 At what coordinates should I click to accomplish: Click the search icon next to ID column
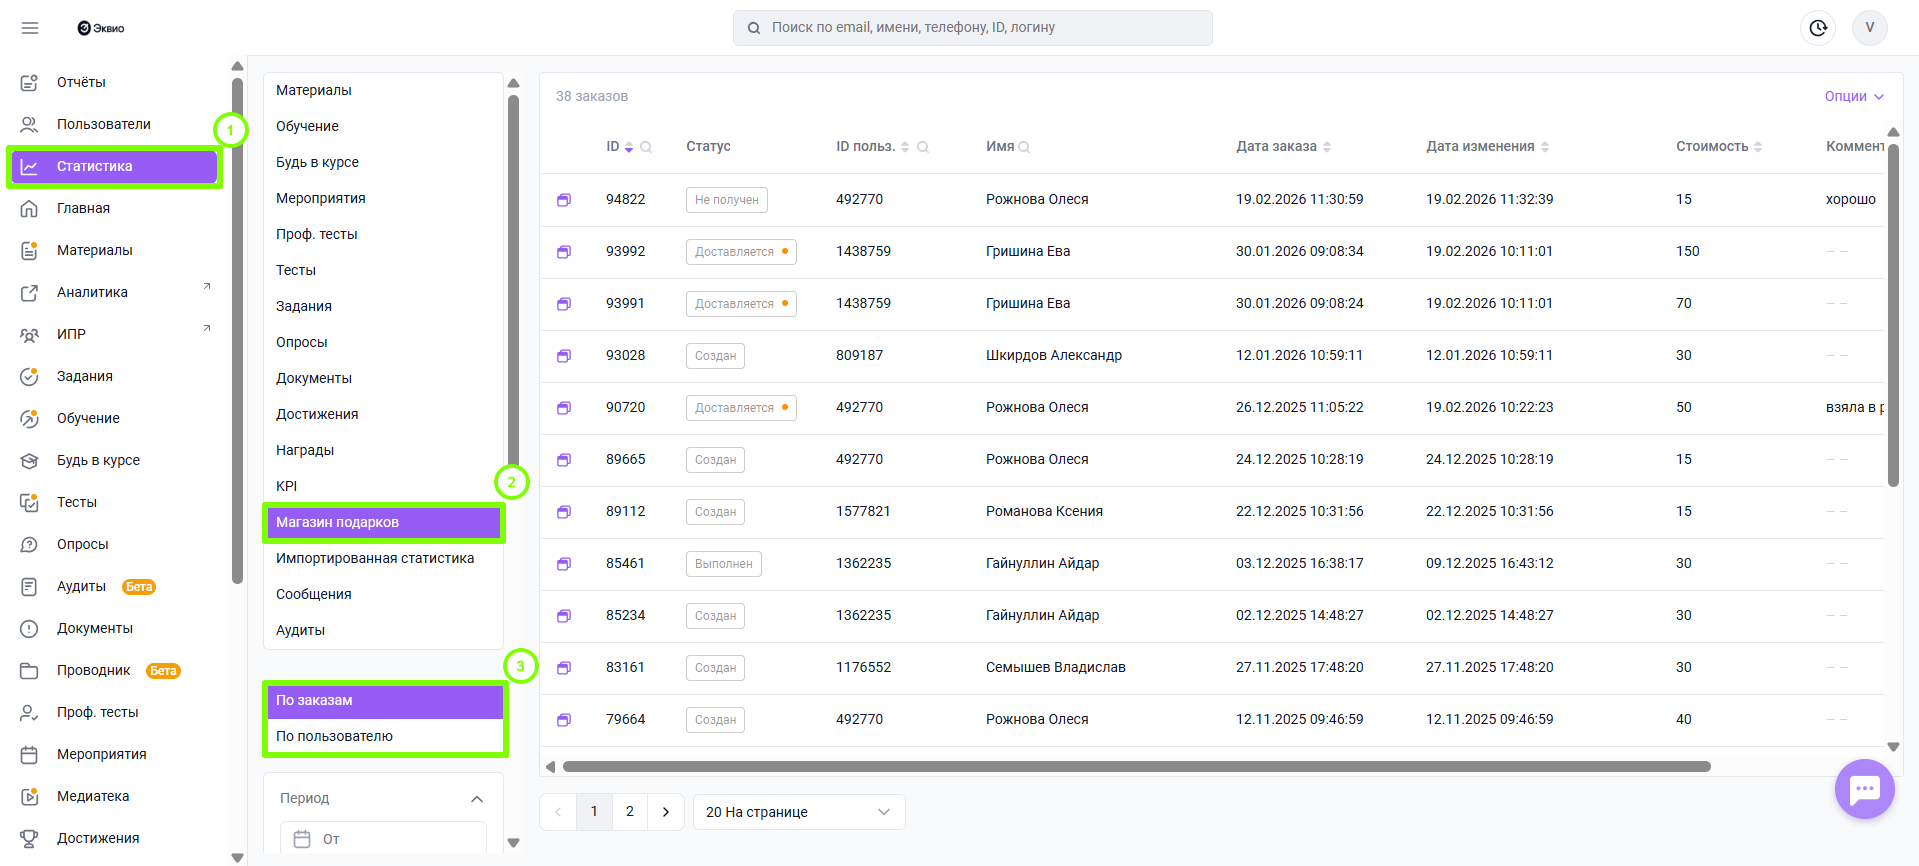point(646,147)
